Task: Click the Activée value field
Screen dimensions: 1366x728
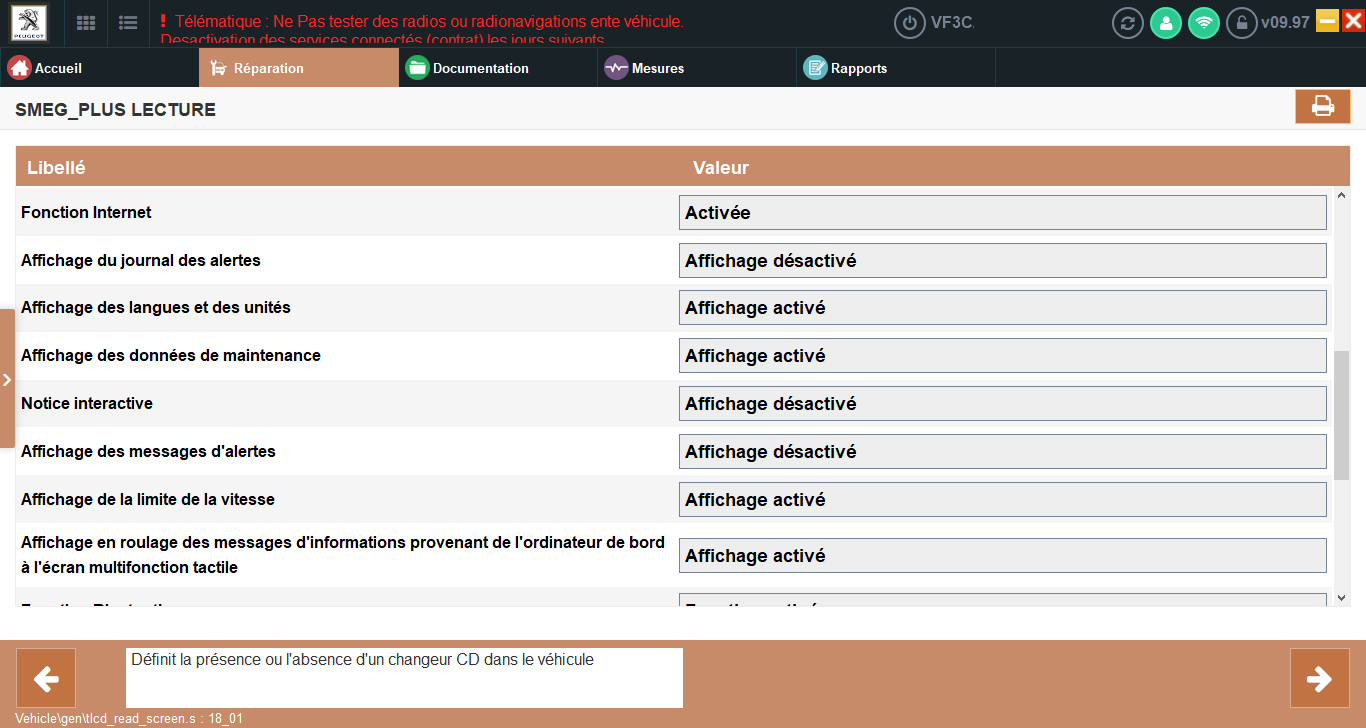Action: pos(1003,212)
